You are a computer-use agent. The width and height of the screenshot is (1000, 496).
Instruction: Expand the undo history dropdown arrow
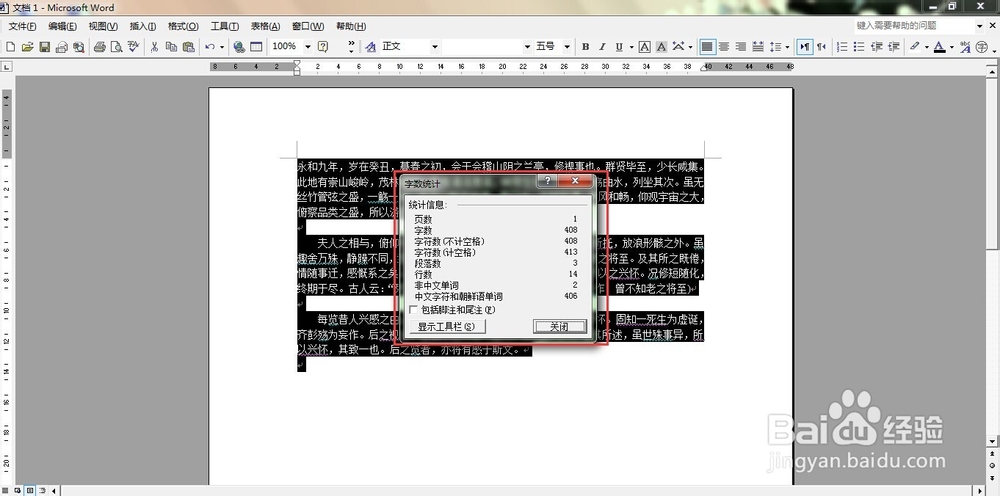tap(222, 47)
